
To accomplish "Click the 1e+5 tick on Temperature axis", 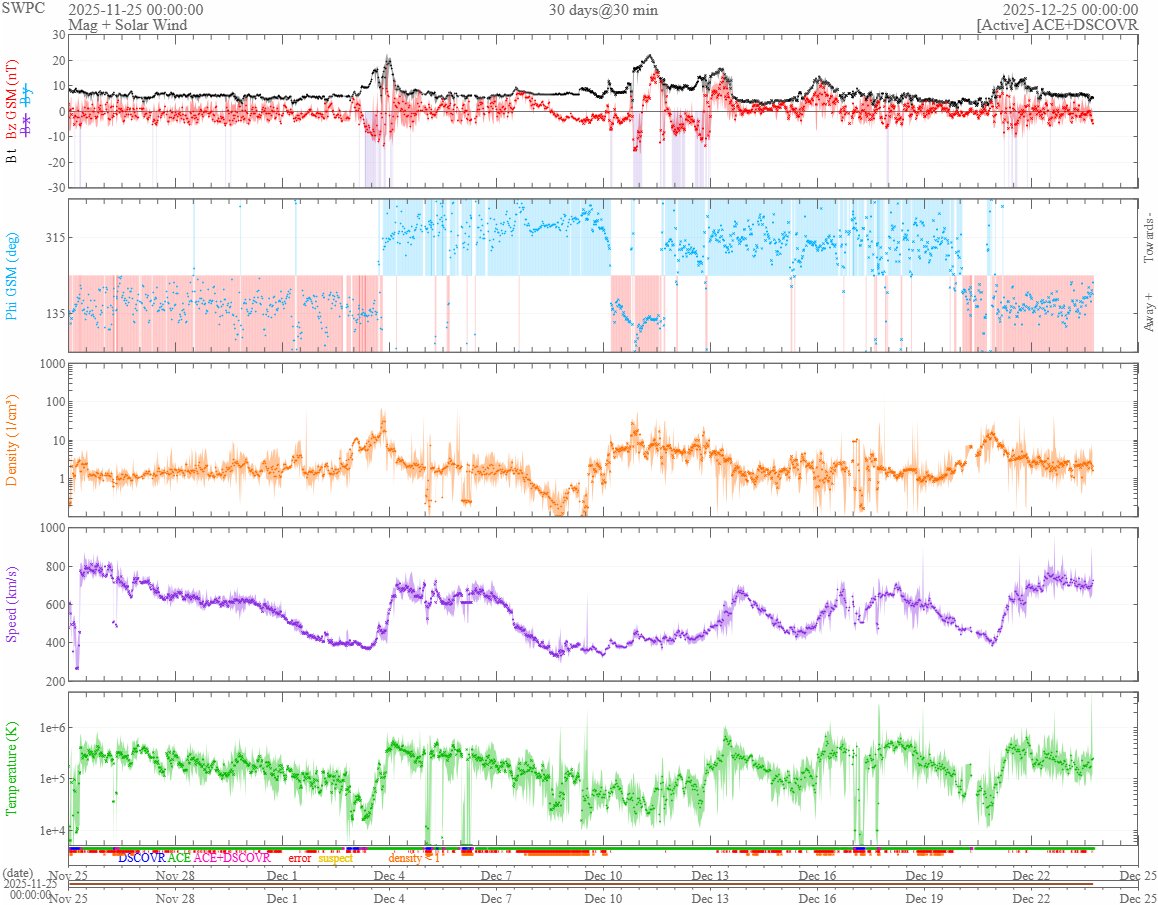I will point(51,779).
